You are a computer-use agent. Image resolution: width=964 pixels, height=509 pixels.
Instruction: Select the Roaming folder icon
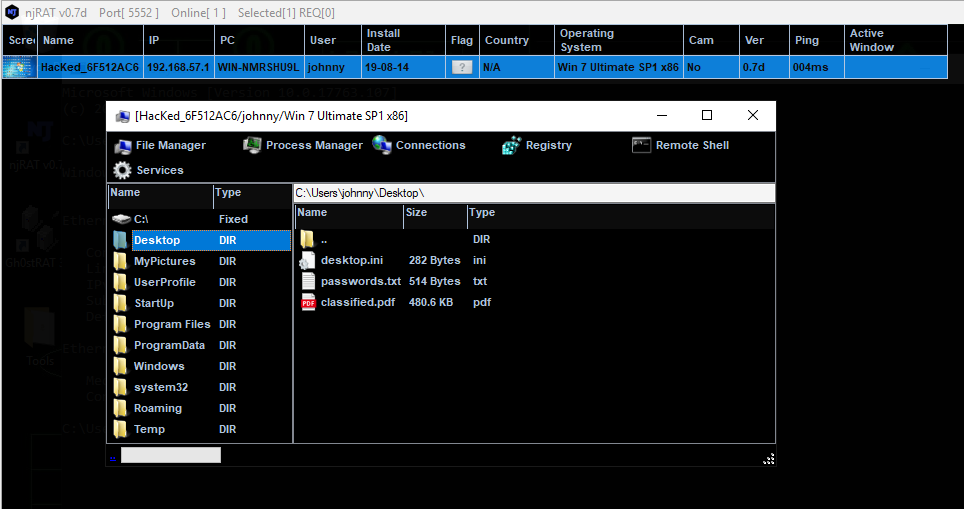120,408
